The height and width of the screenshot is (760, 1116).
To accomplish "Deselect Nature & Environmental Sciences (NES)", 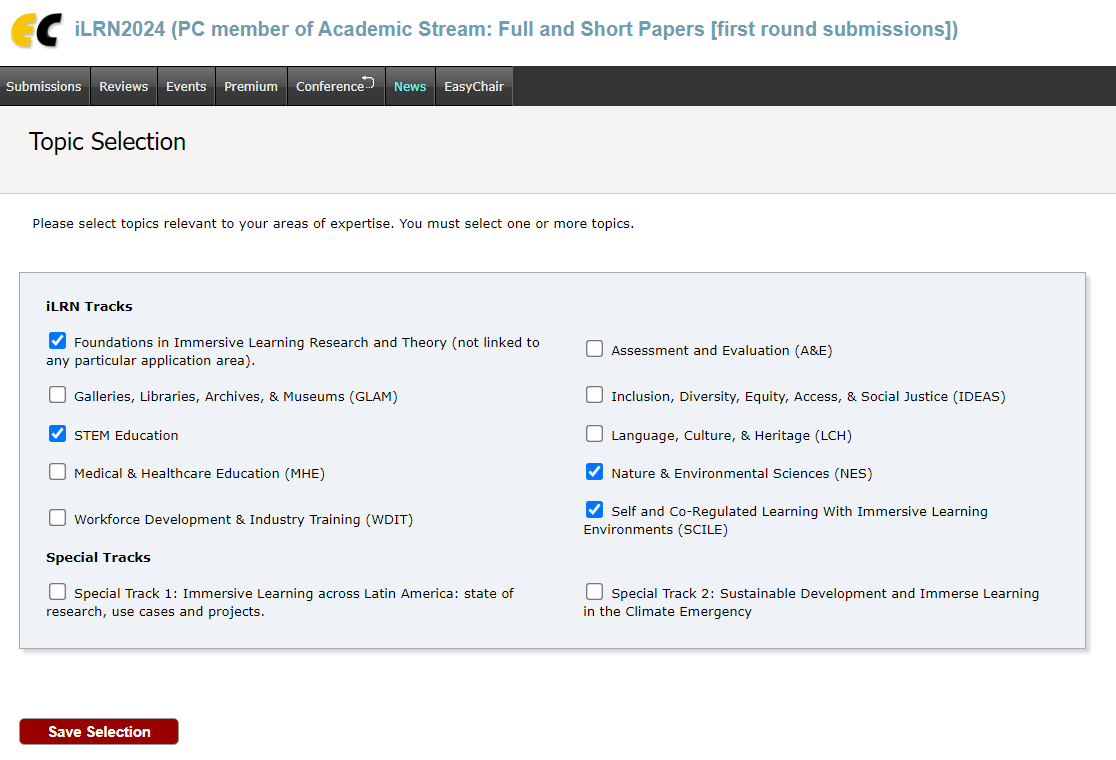I will click(595, 472).
